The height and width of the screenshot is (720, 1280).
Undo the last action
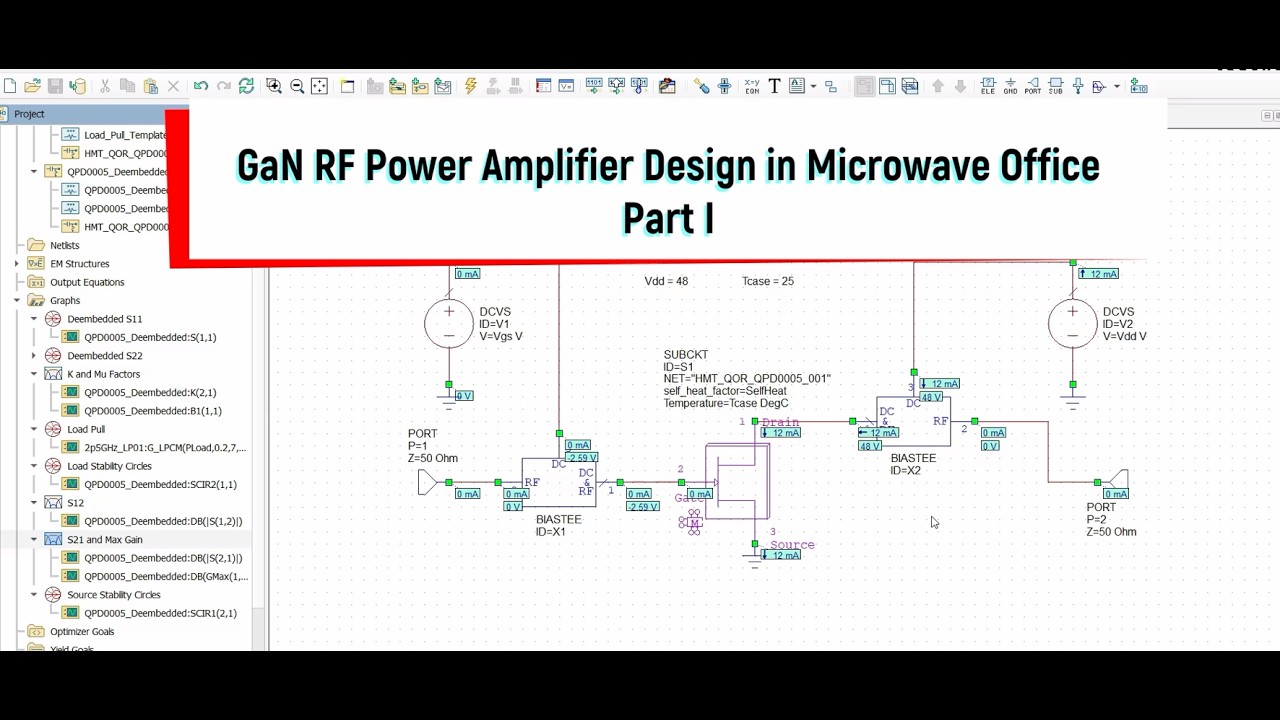pos(201,87)
